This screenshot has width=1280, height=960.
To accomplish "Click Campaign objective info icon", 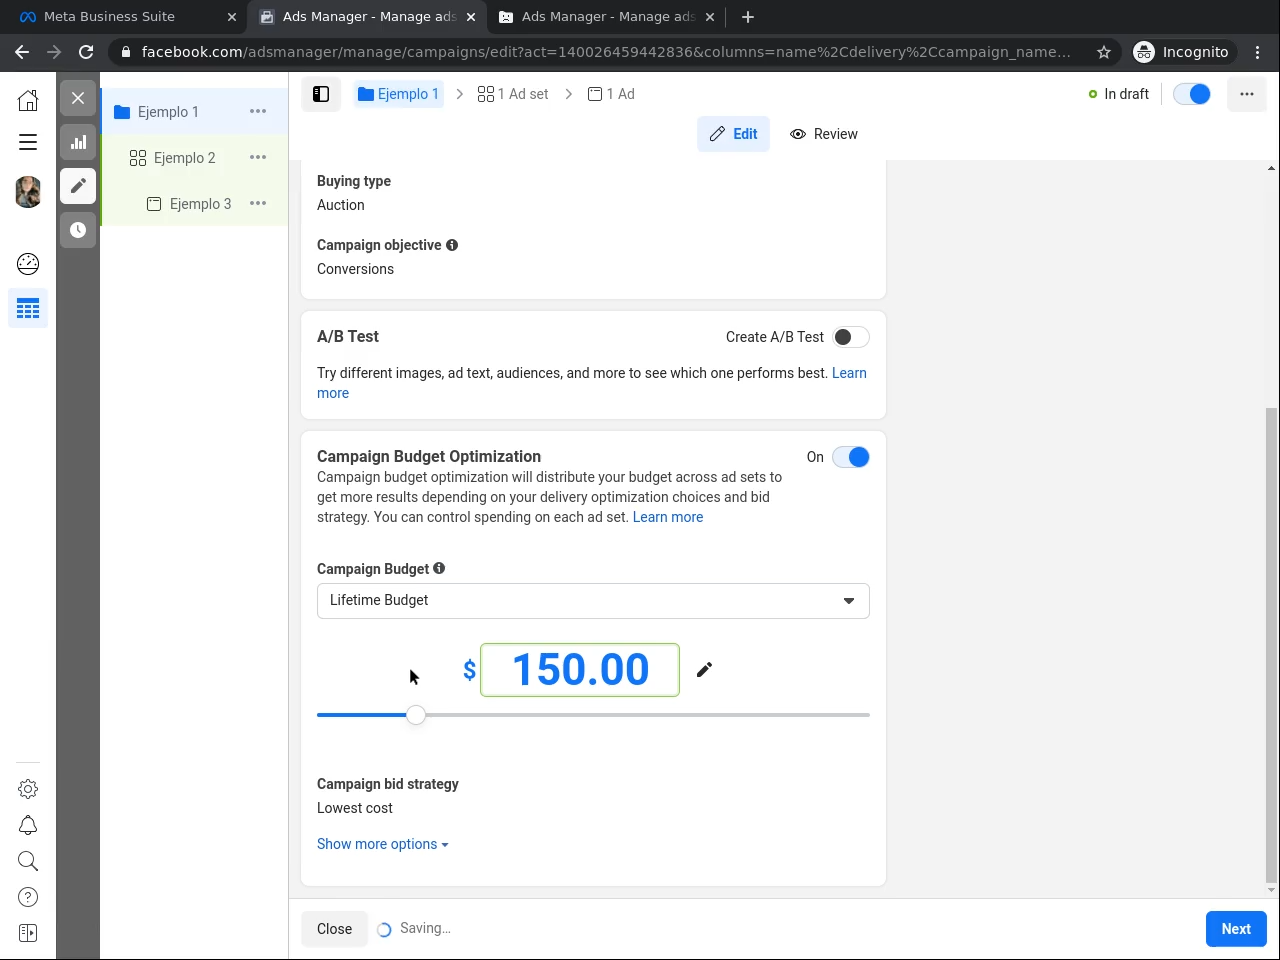I will tap(452, 245).
